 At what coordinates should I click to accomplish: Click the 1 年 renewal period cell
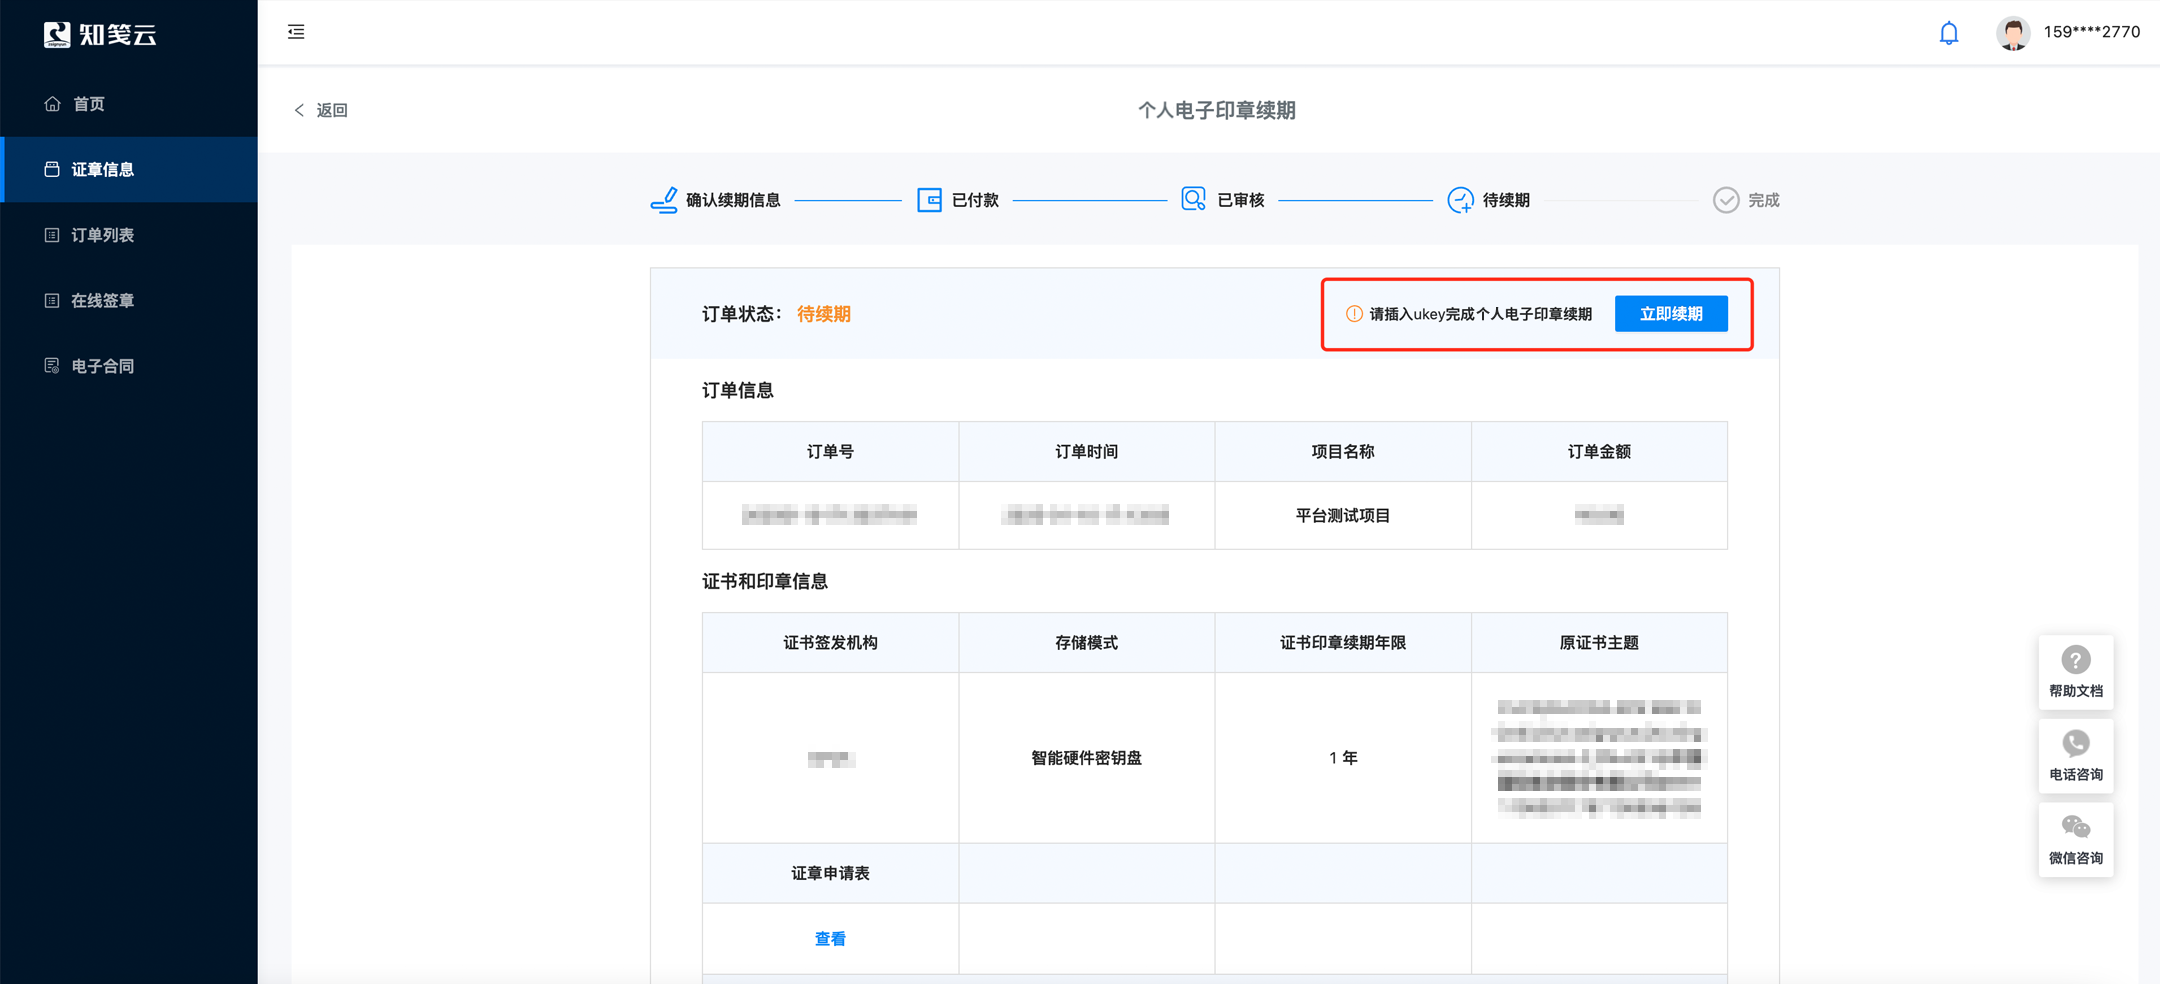point(1343,758)
